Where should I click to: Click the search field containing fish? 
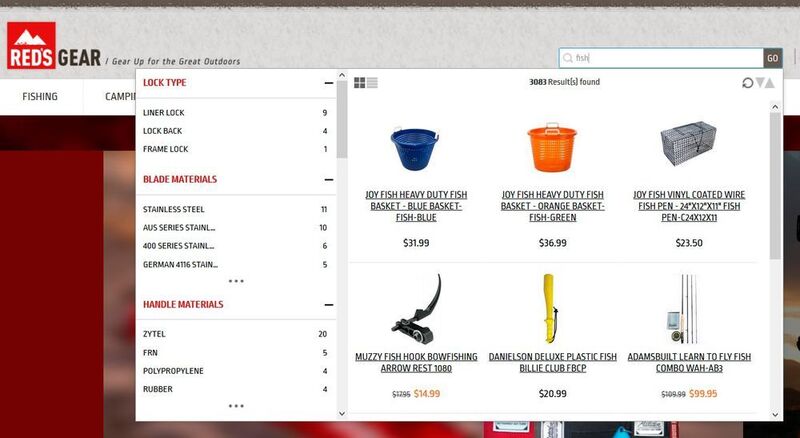(661, 58)
